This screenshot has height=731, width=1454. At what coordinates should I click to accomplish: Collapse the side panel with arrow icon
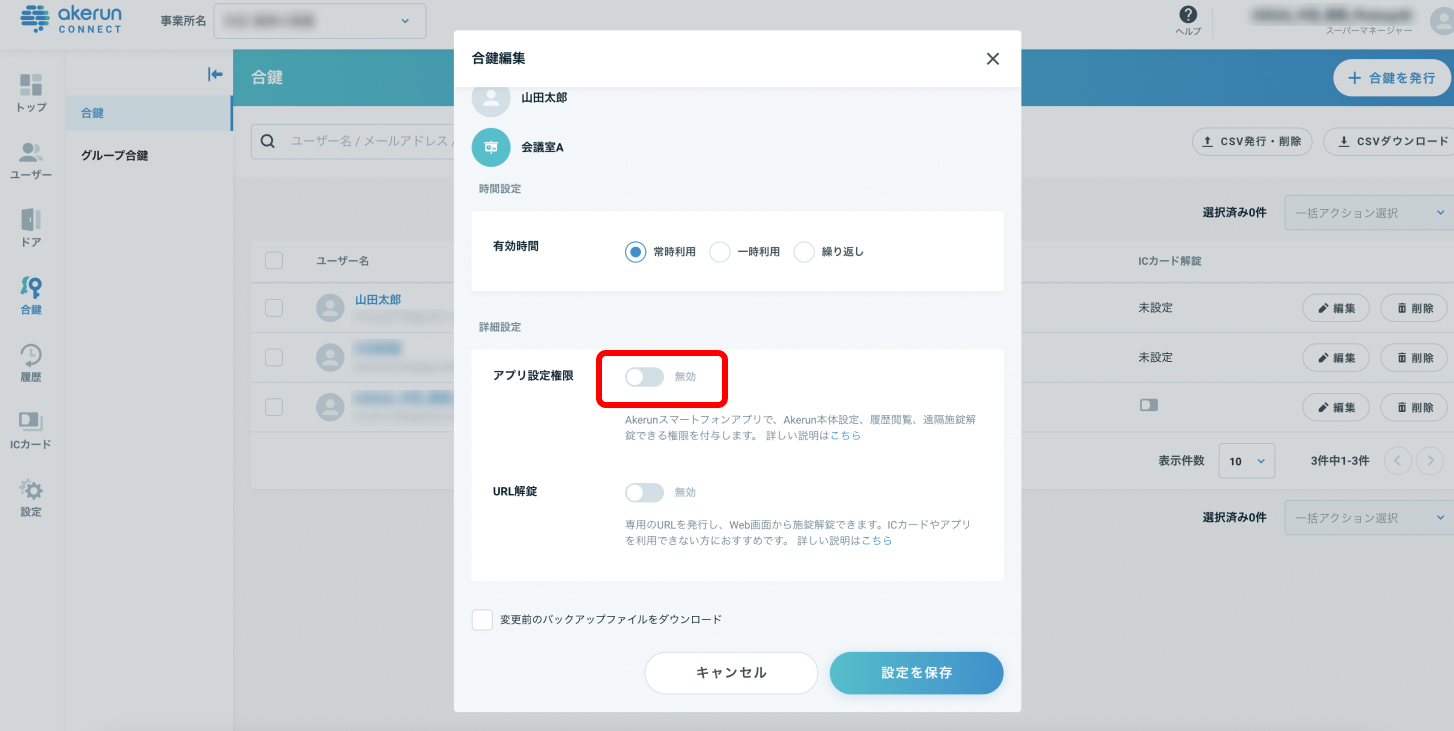pos(215,74)
